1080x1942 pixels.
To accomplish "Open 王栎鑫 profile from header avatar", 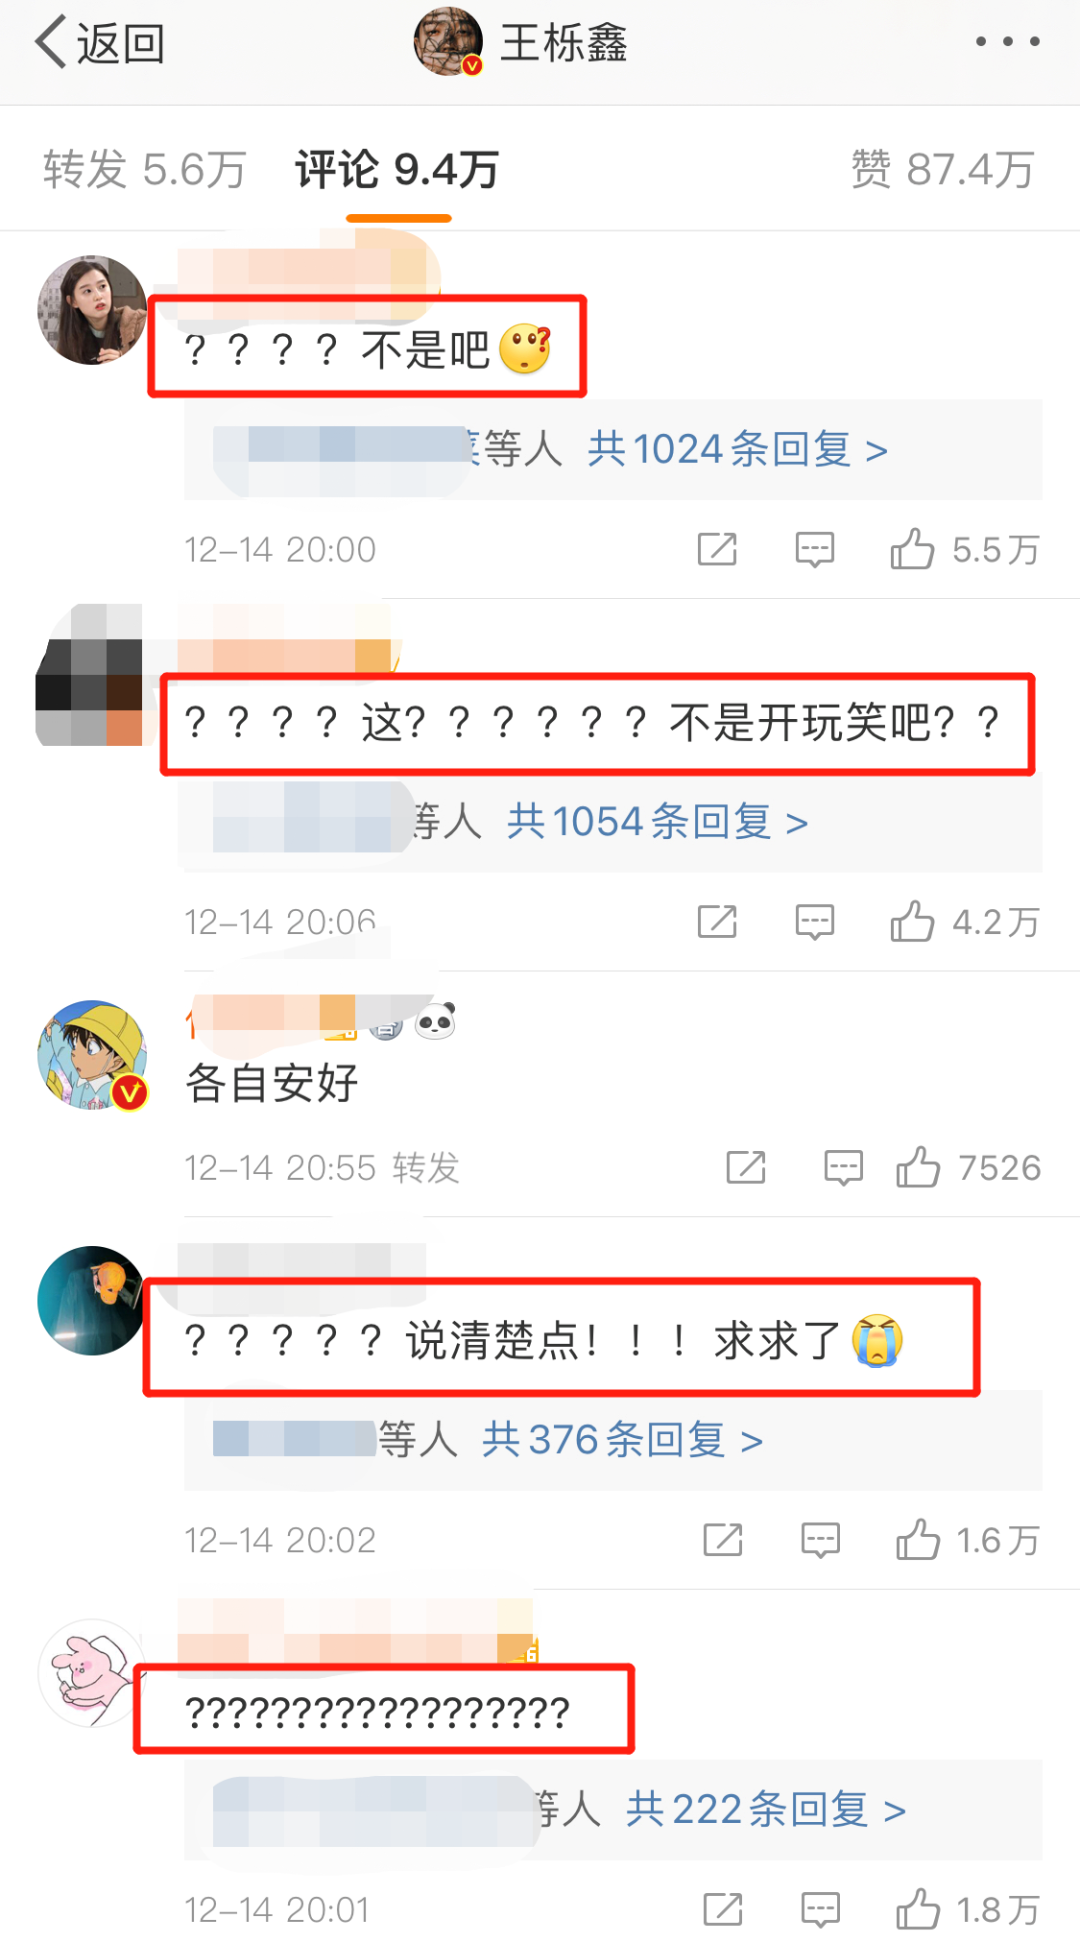I will tap(448, 42).
